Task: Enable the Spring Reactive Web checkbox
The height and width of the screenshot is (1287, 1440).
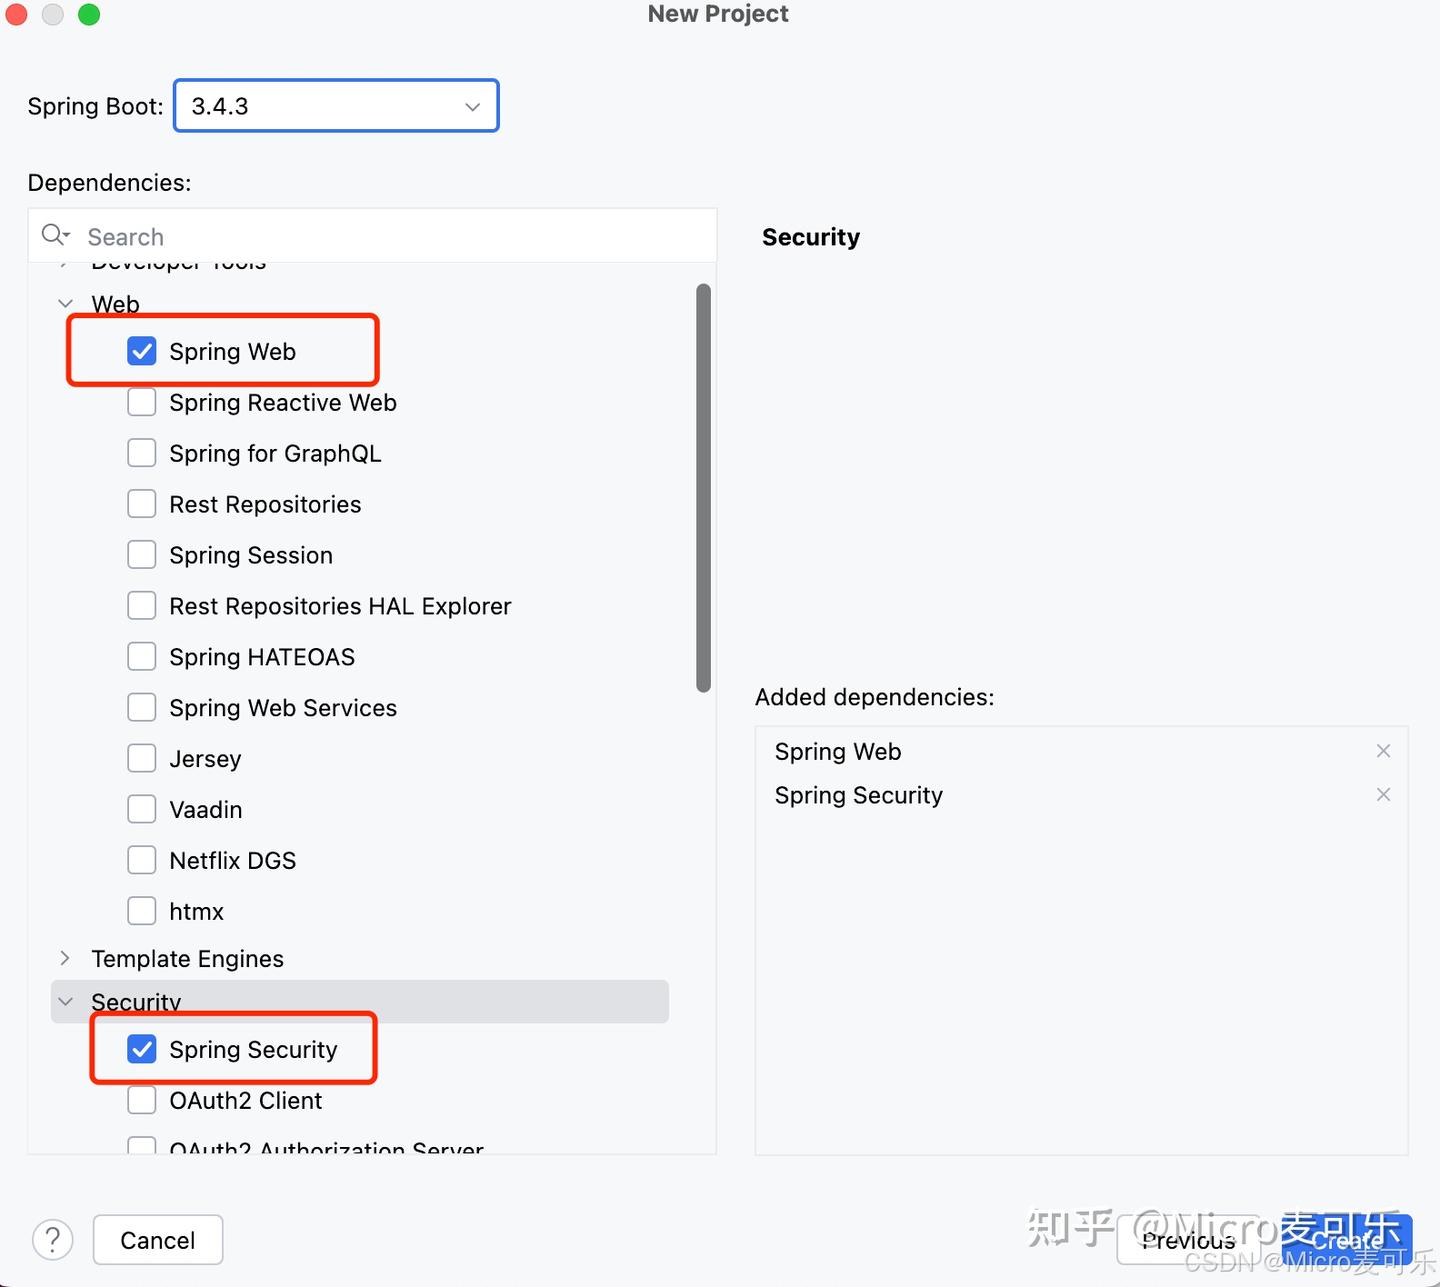Action: pyautogui.click(x=142, y=402)
